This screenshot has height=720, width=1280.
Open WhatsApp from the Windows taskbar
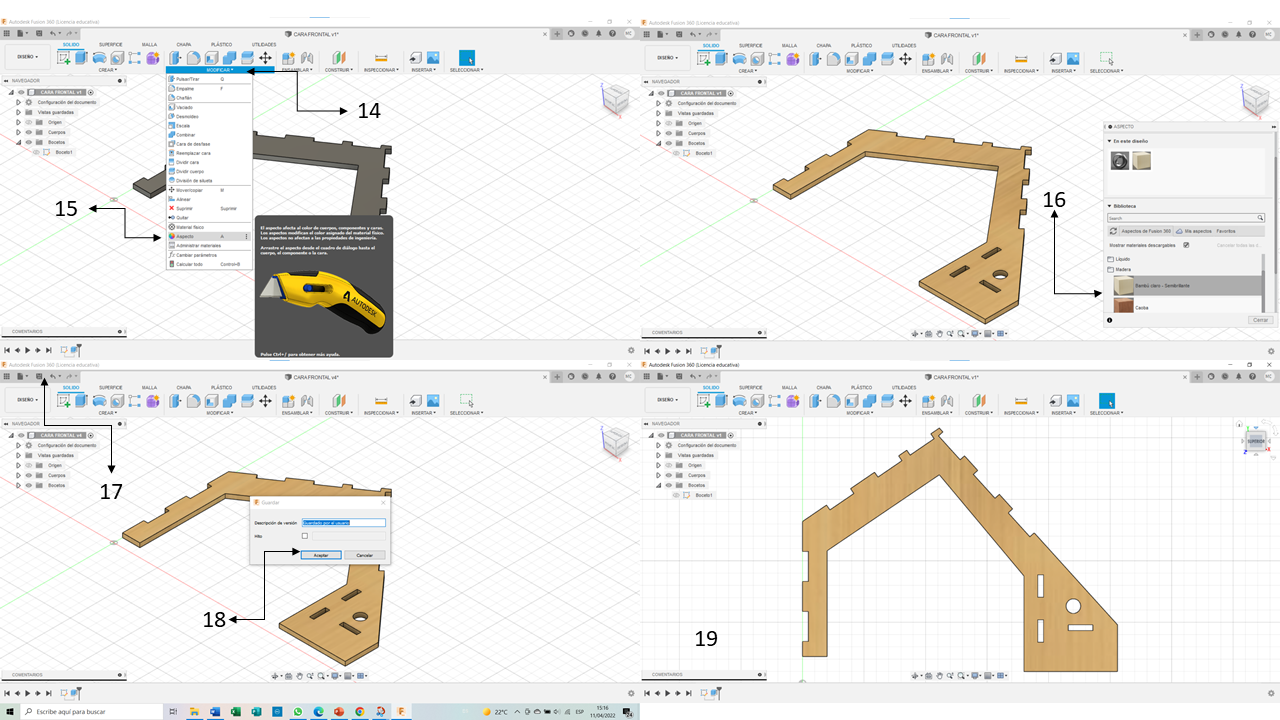click(x=298, y=711)
